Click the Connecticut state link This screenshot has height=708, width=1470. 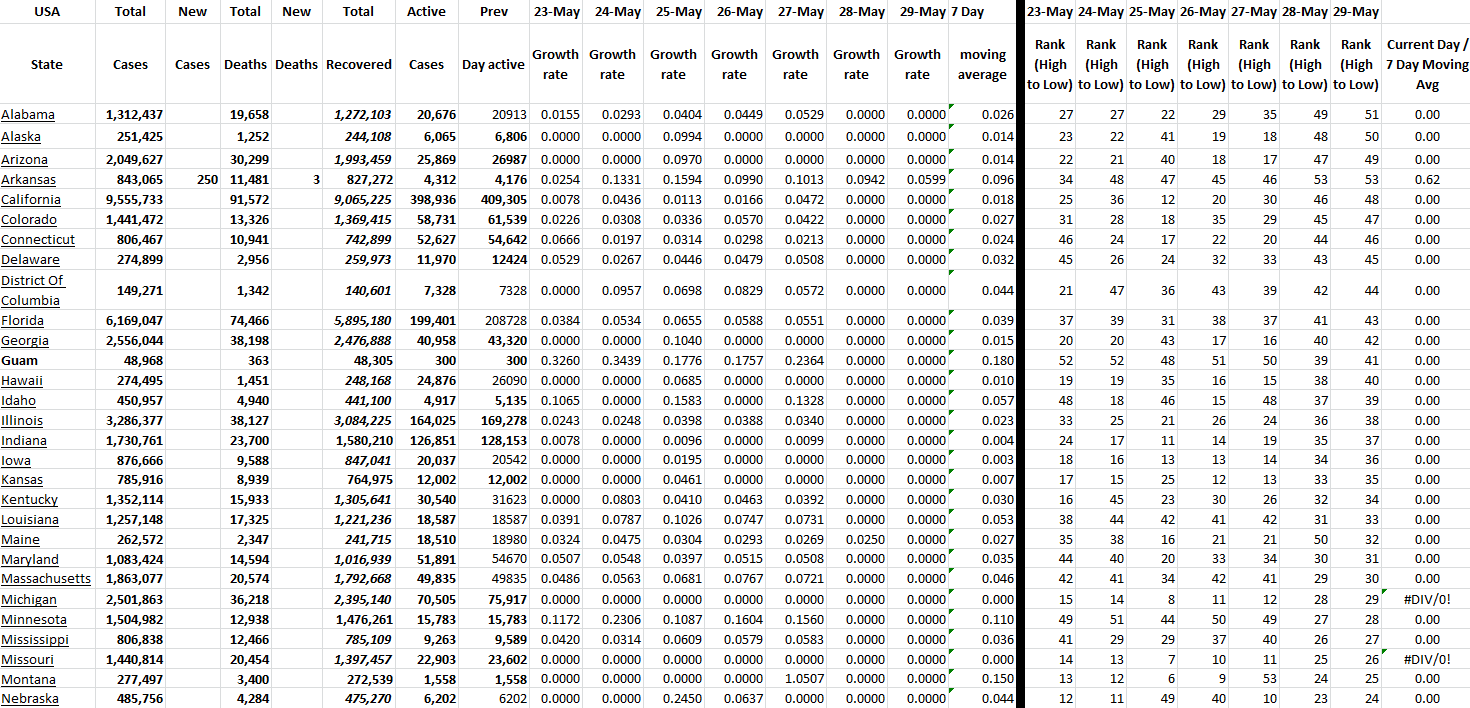(x=38, y=240)
